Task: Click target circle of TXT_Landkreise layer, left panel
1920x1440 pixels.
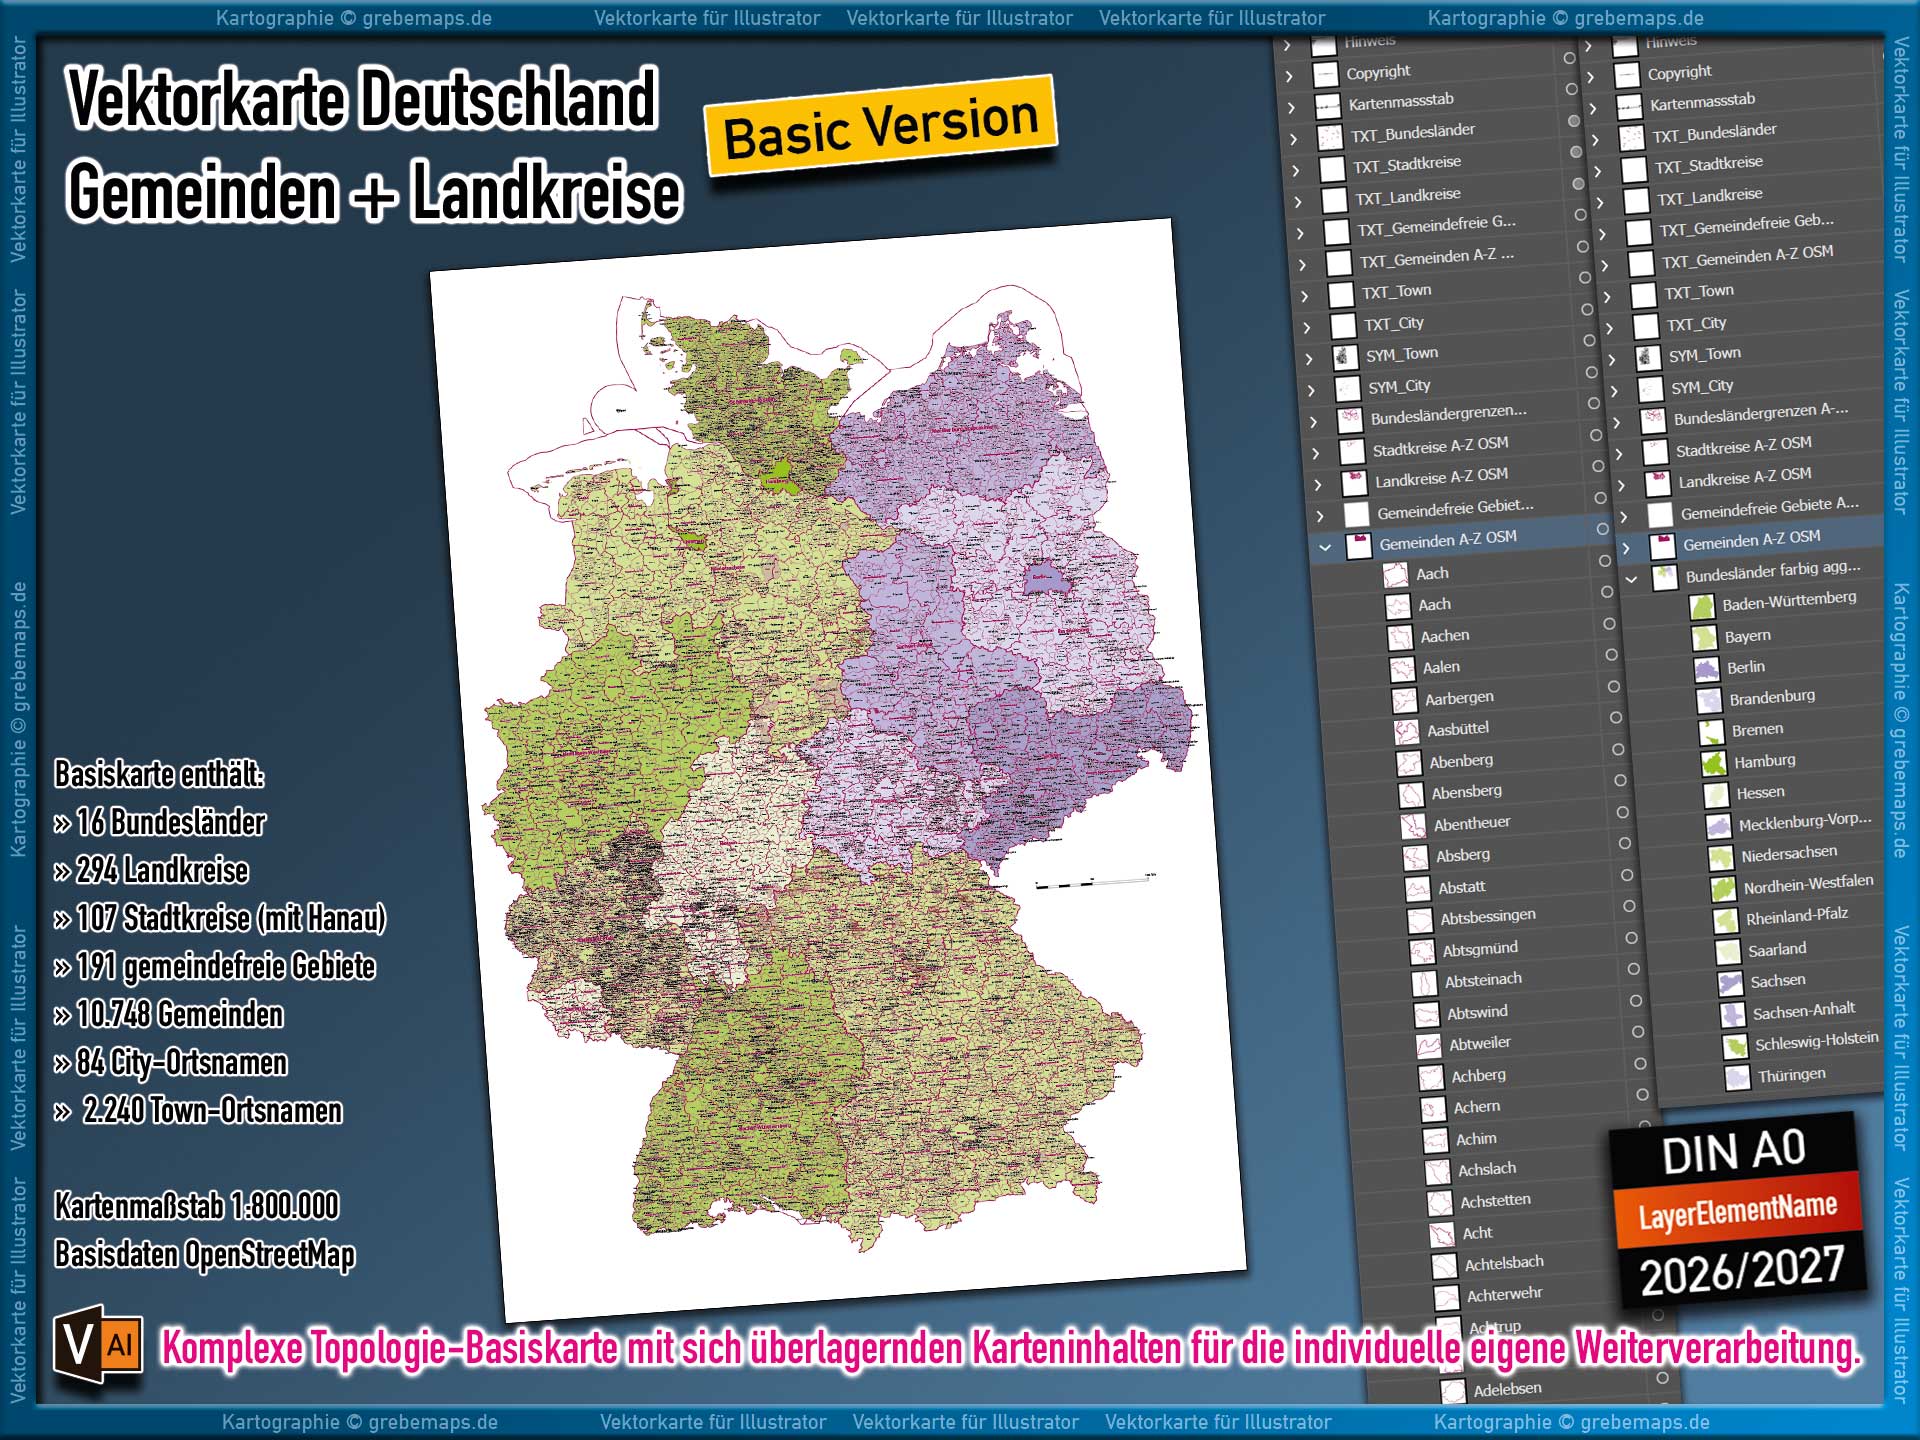Action: tap(1578, 184)
